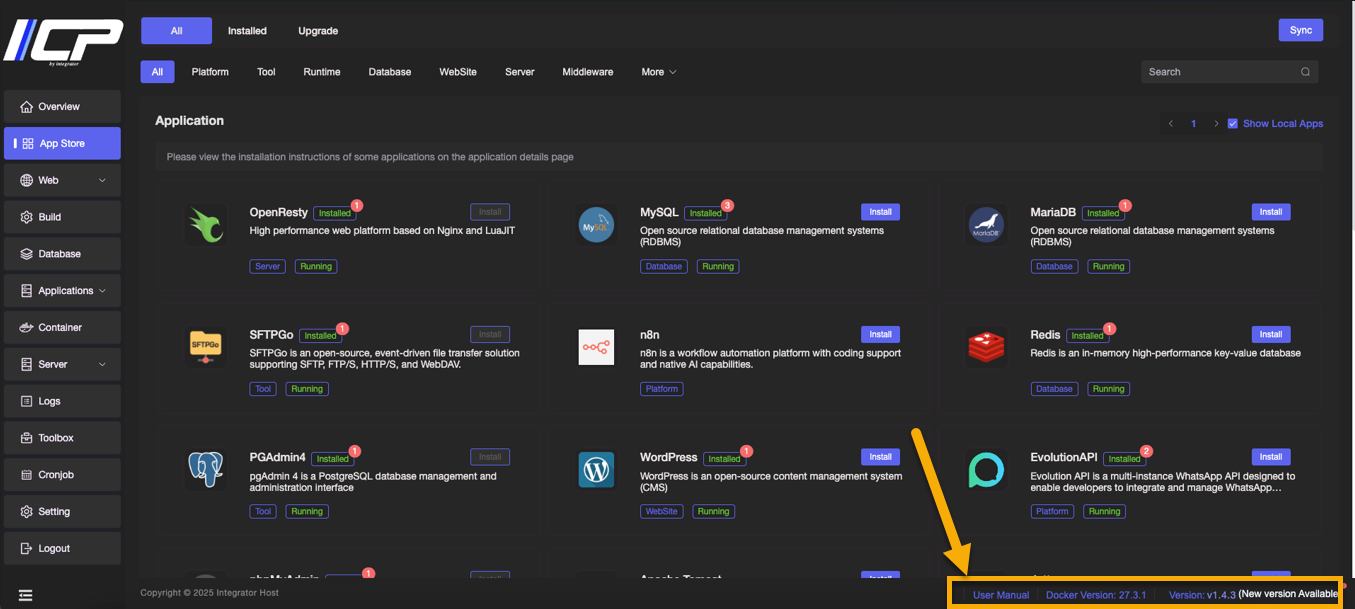Collapse sidebar with the hamburger icon
1355x609 pixels.
[26, 595]
